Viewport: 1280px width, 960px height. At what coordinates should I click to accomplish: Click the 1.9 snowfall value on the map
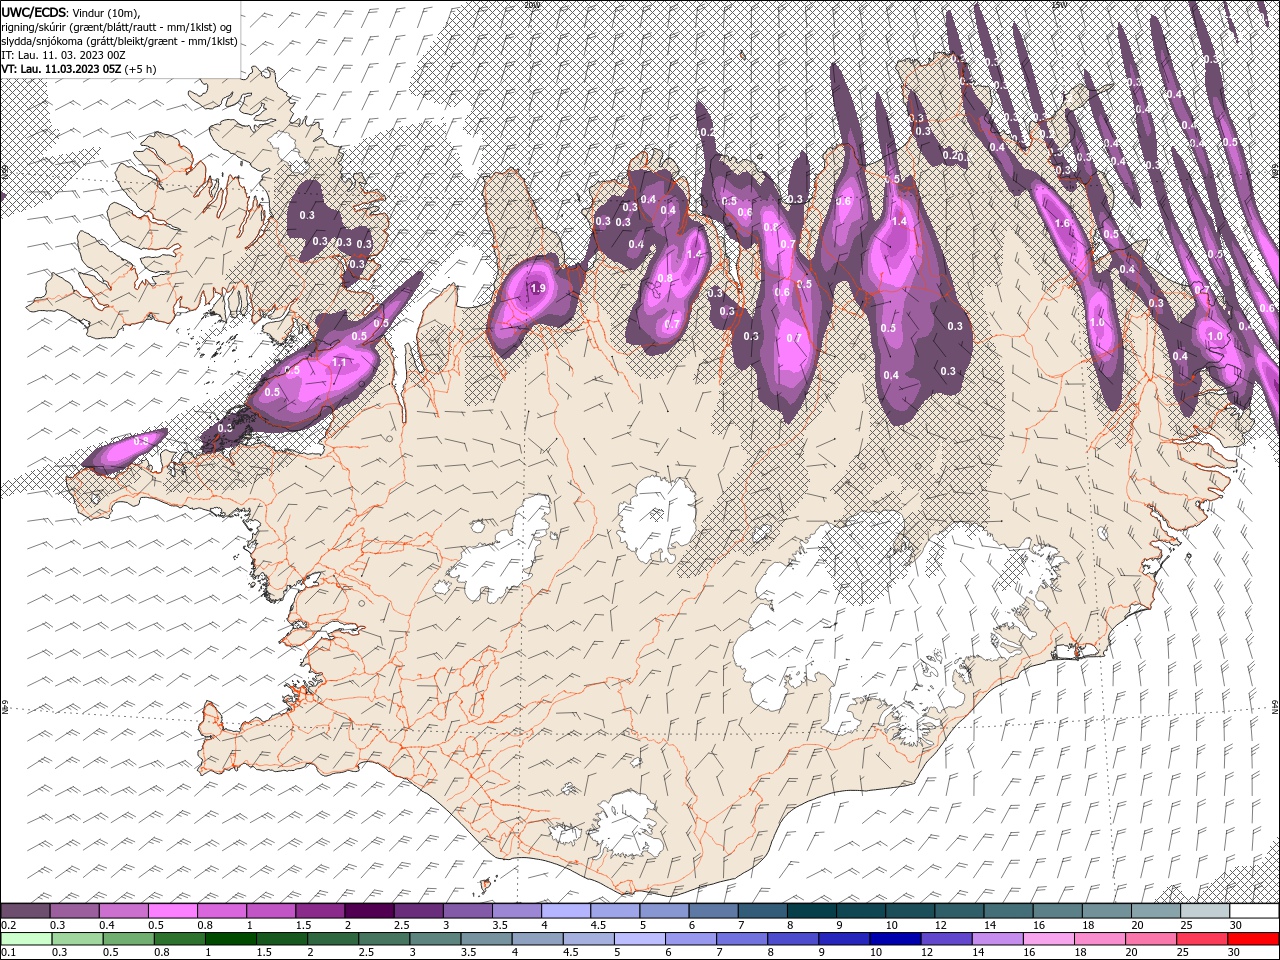pos(537,289)
